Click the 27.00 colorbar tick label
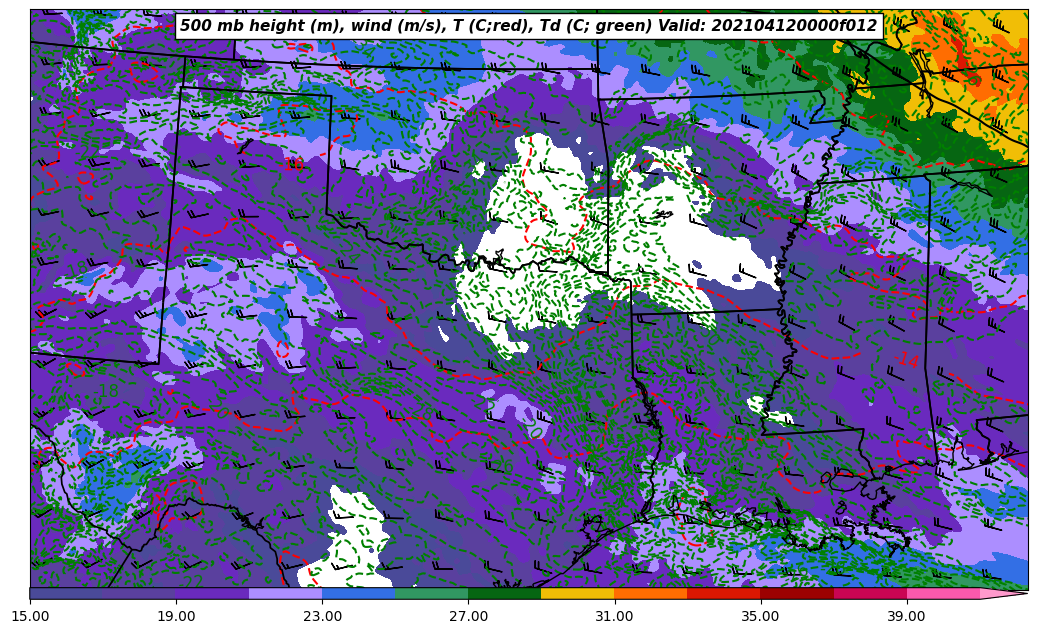Image resolution: width=1037 pixels, height=633 pixels. (468, 616)
